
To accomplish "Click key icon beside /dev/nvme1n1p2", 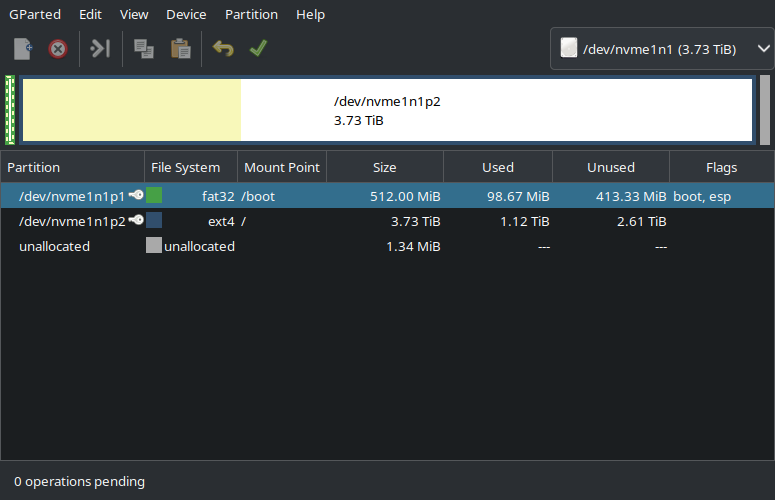I will (136, 221).
